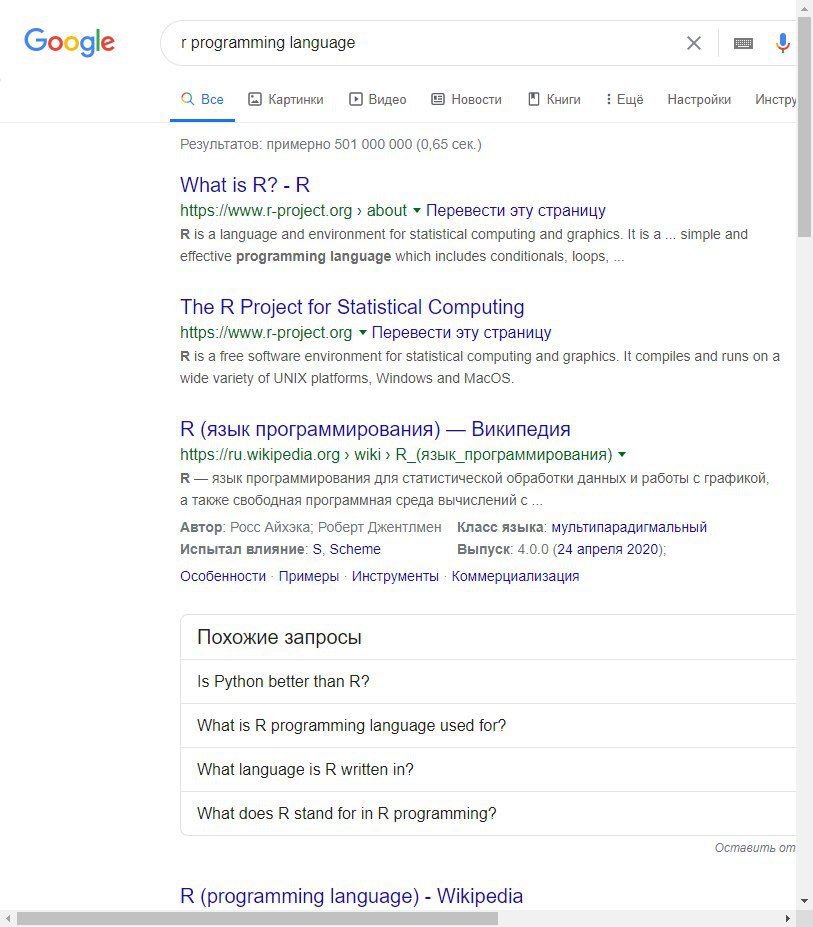This screenshot has width=813, height=927.
Task: Clear the search query with X icon
Action: (694, 43)
